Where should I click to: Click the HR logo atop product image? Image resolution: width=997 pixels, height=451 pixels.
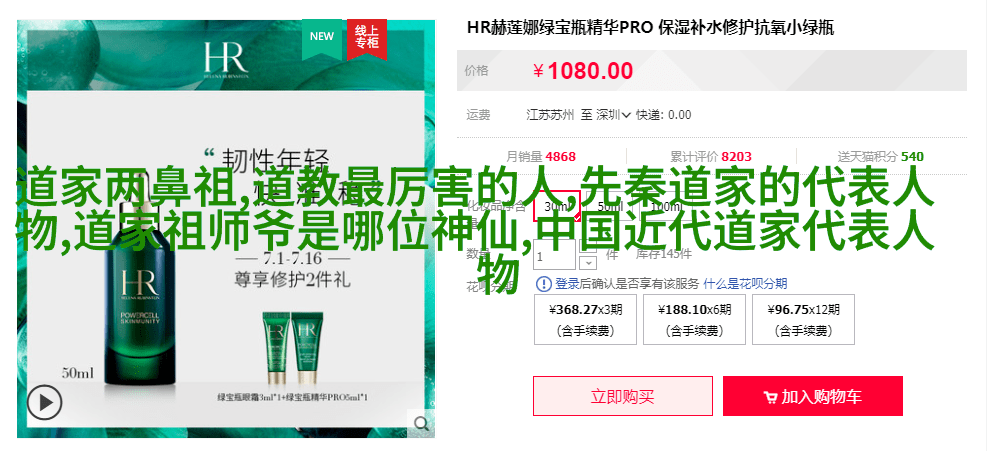[x=226, y=60]
